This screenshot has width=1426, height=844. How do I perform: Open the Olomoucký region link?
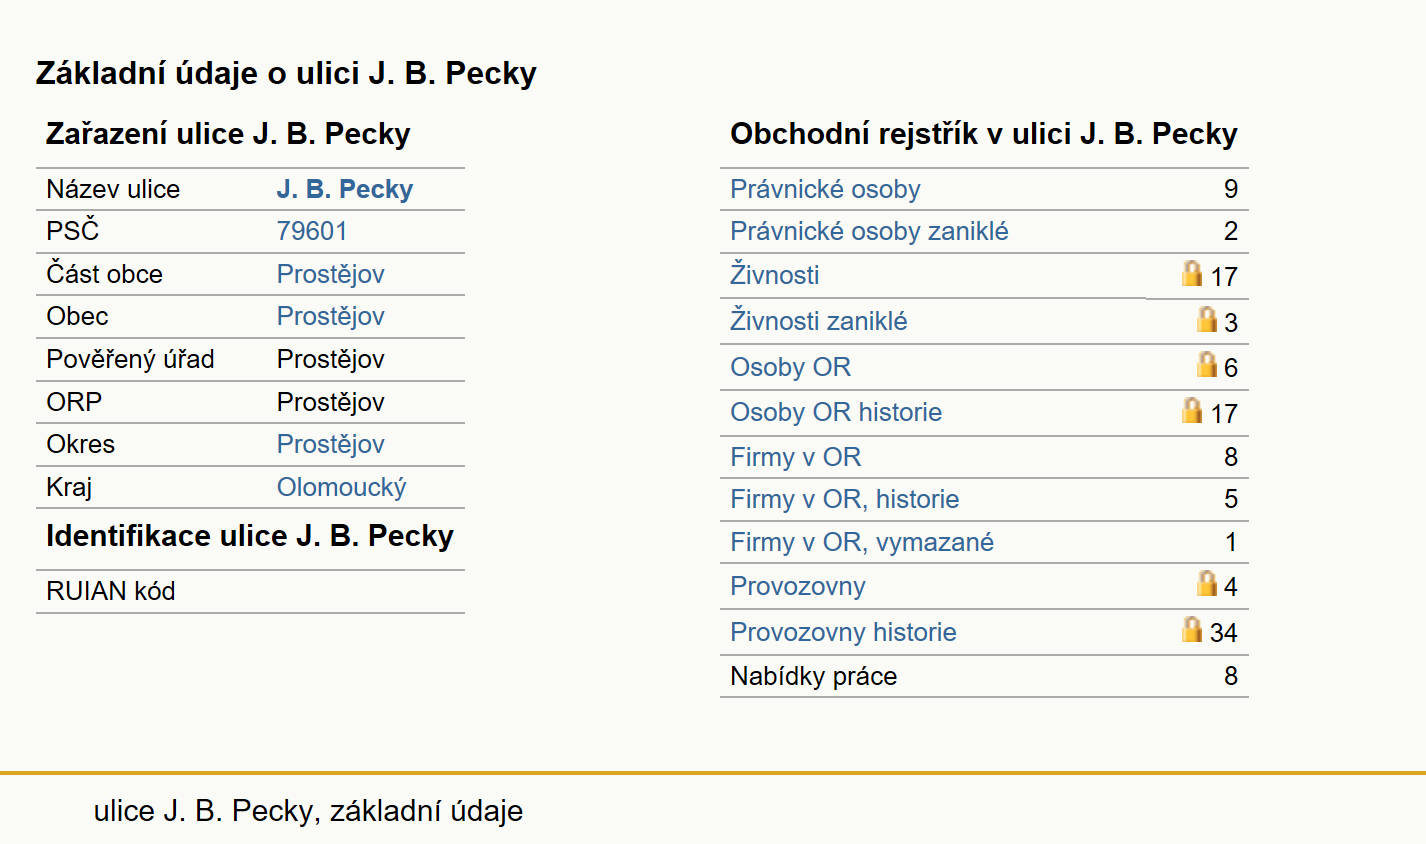(342, 487)
